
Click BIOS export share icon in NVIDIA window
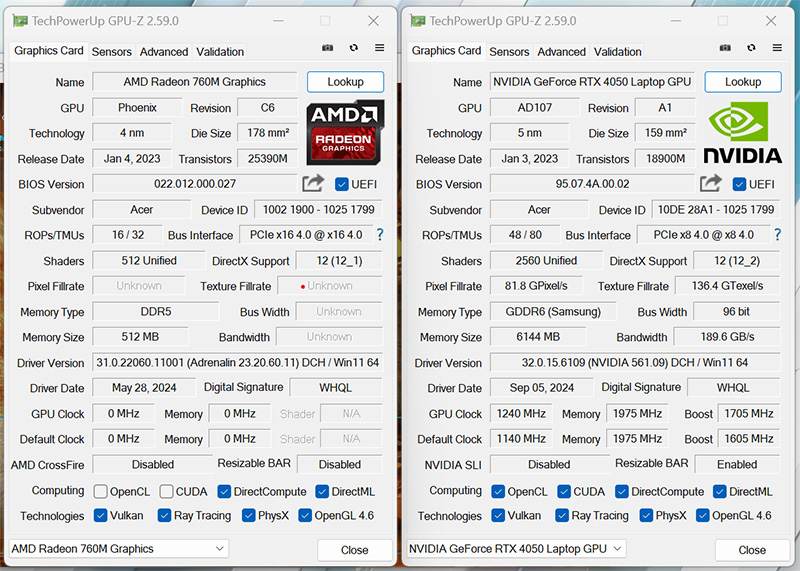pos(710,183)
